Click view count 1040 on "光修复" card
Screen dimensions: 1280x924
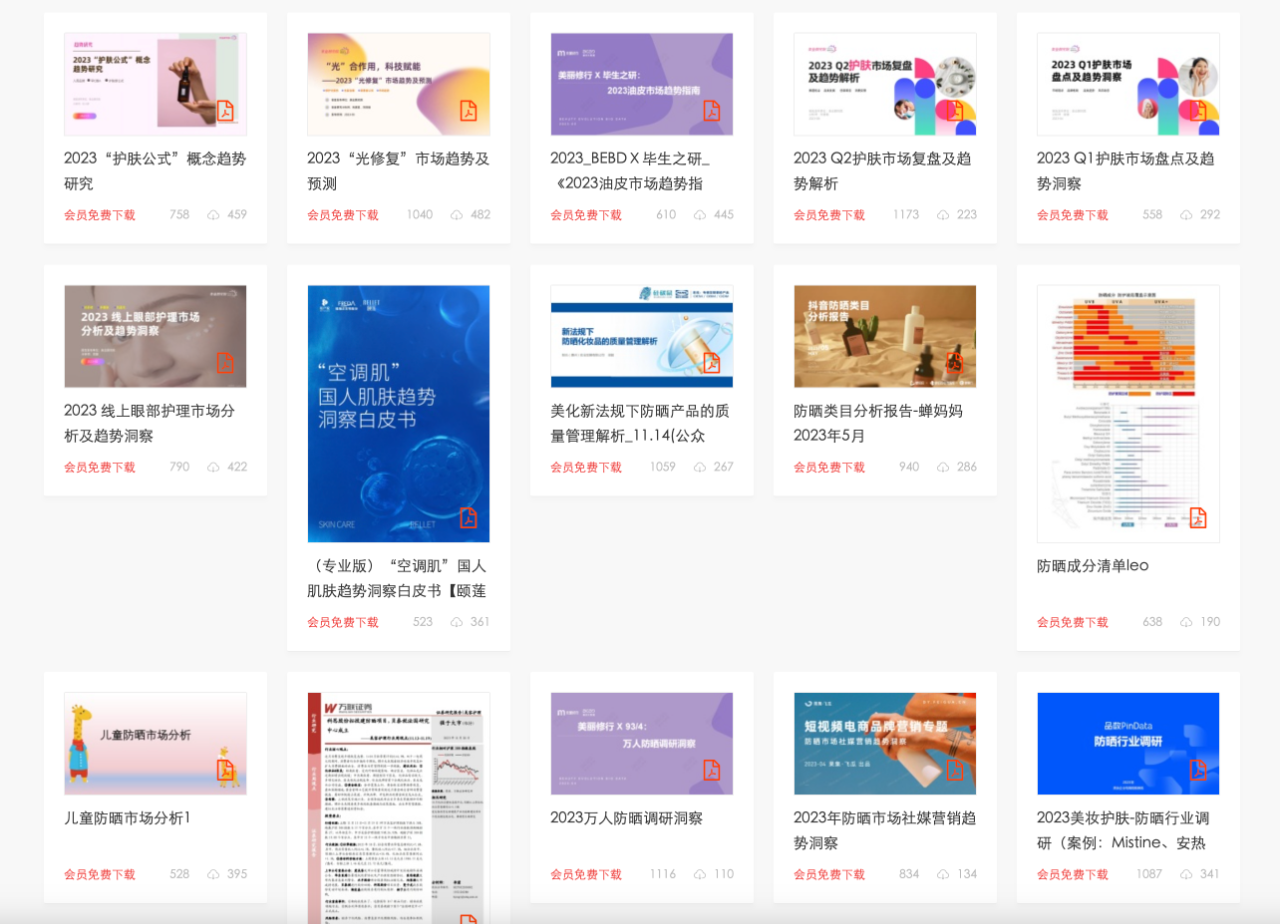click(420, 215)
